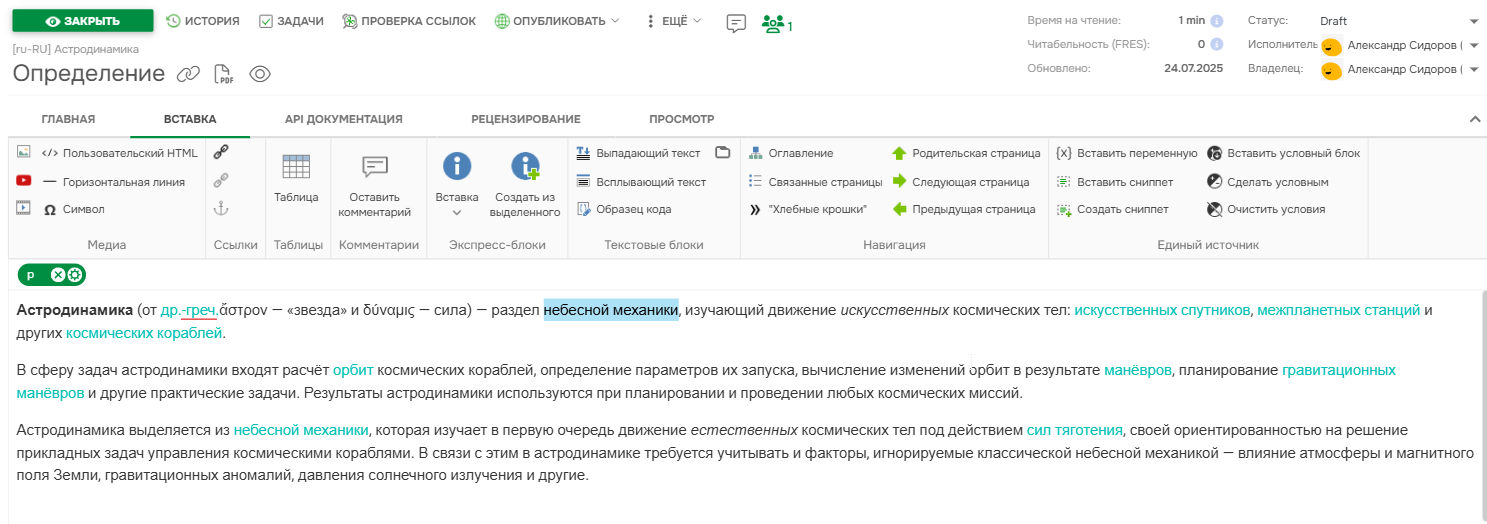
Task: Open the сил тяготения link
Action: 1074,430
